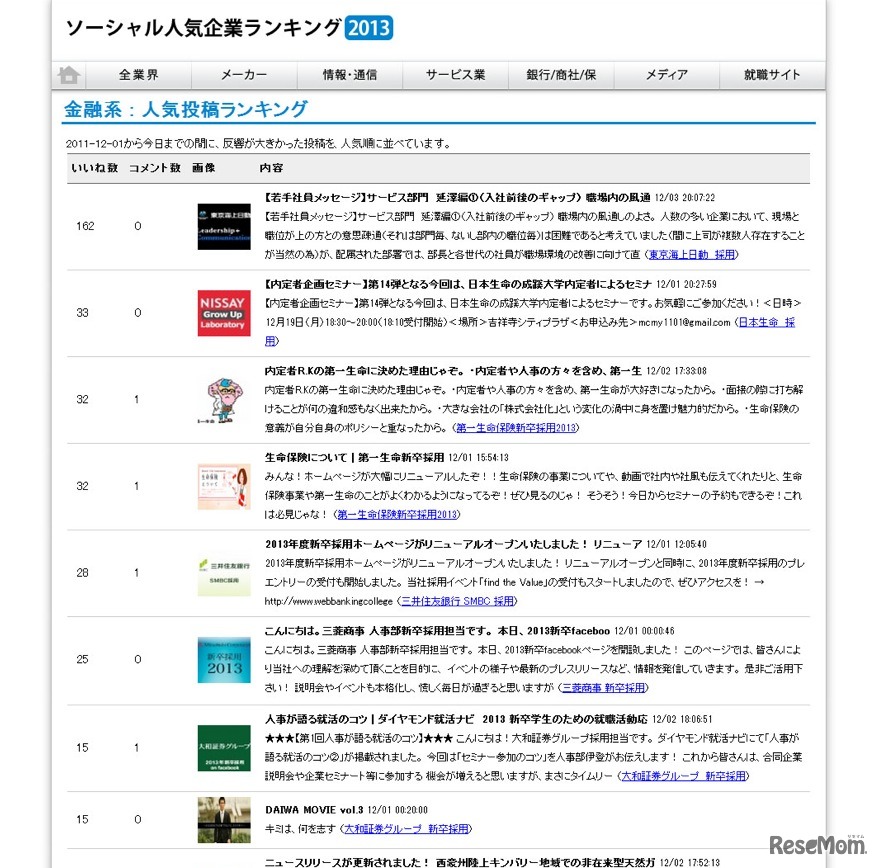The width and height of the screenshot is (880, 868).
Task: Select the サービス業 tab
Action: [455, 75]
